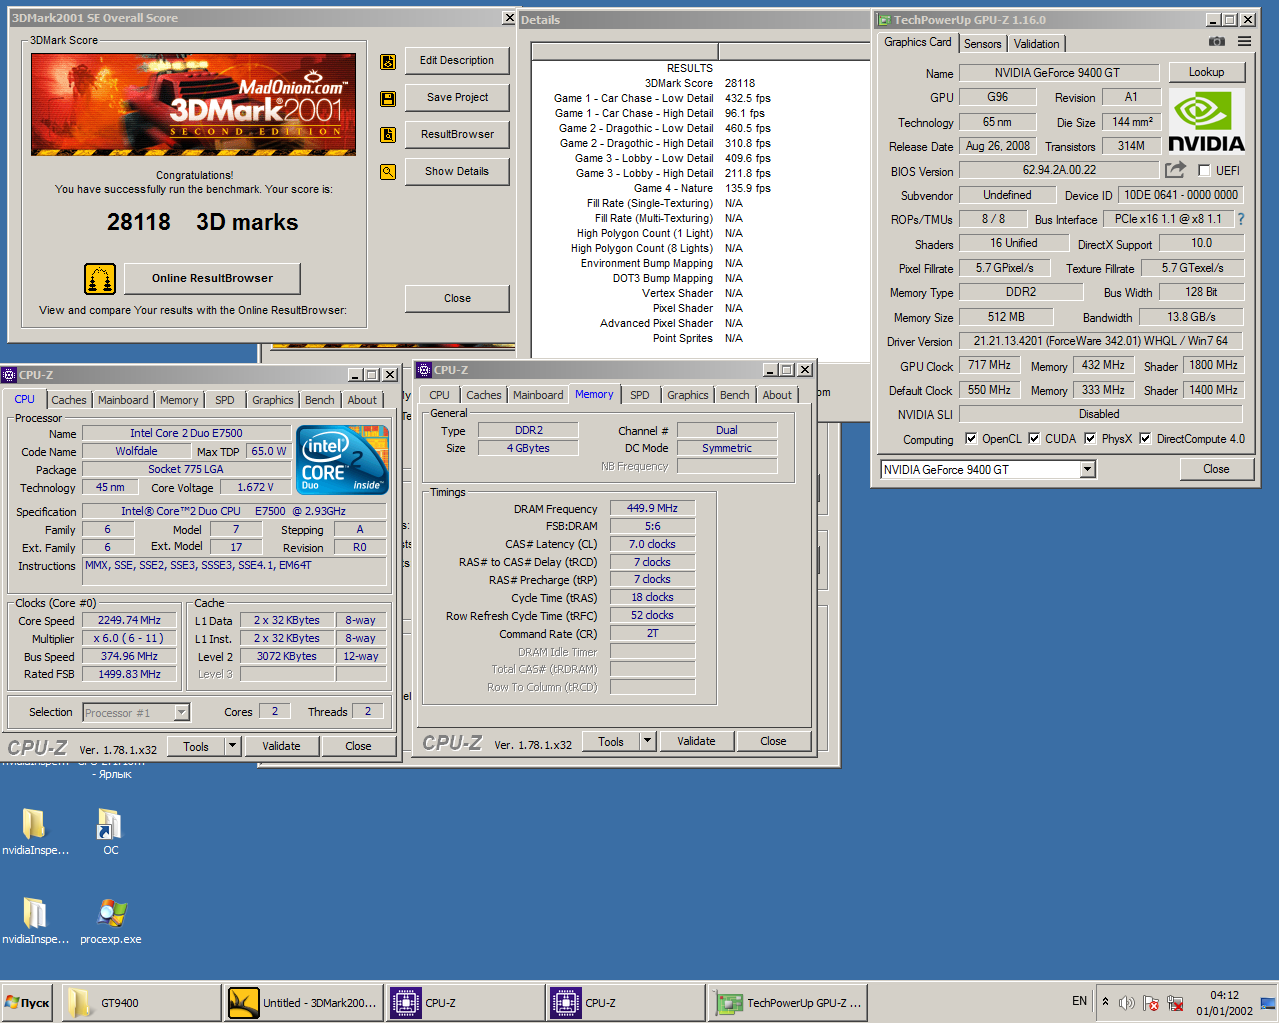Click the Start (Пуск) button
1279x1023 pixels.
point(28,1003)
